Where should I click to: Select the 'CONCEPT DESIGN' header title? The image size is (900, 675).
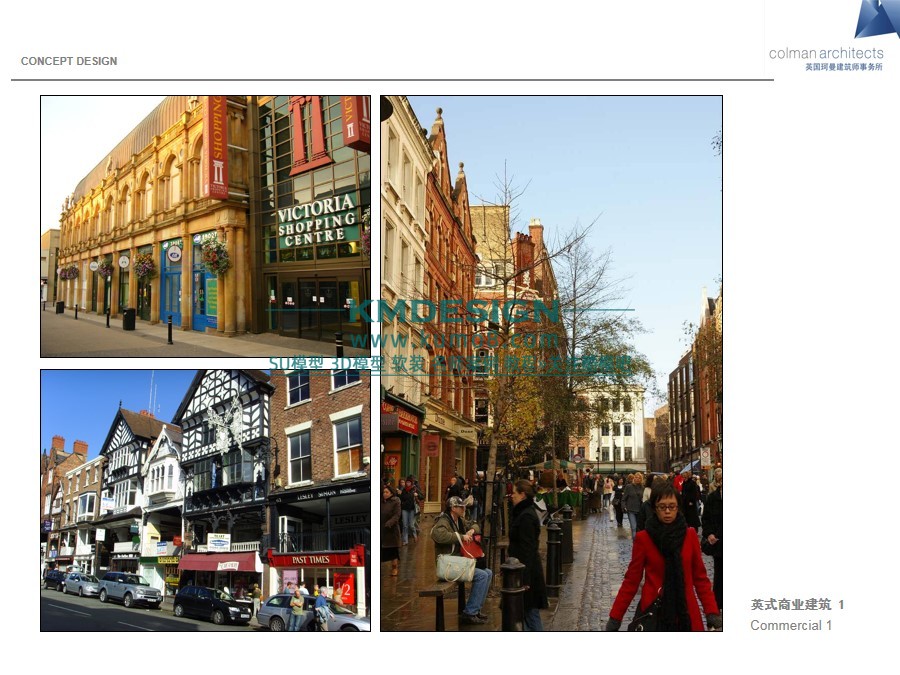click(69, 61)
